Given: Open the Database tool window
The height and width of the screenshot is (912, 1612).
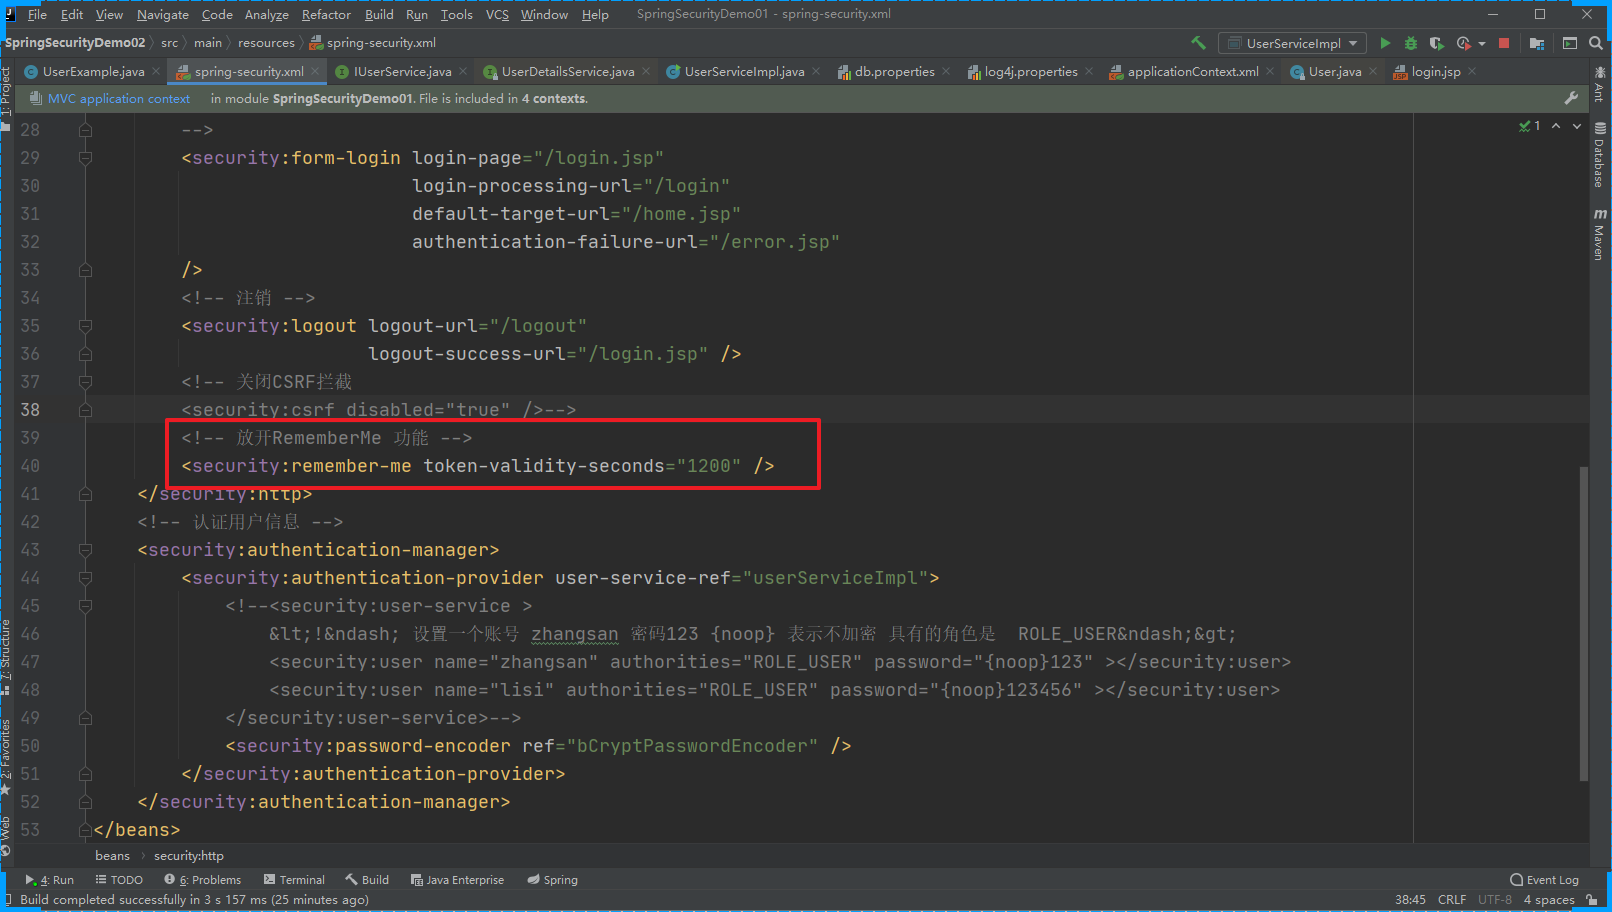Looking at the screenshot, I should pos(1600,155).
